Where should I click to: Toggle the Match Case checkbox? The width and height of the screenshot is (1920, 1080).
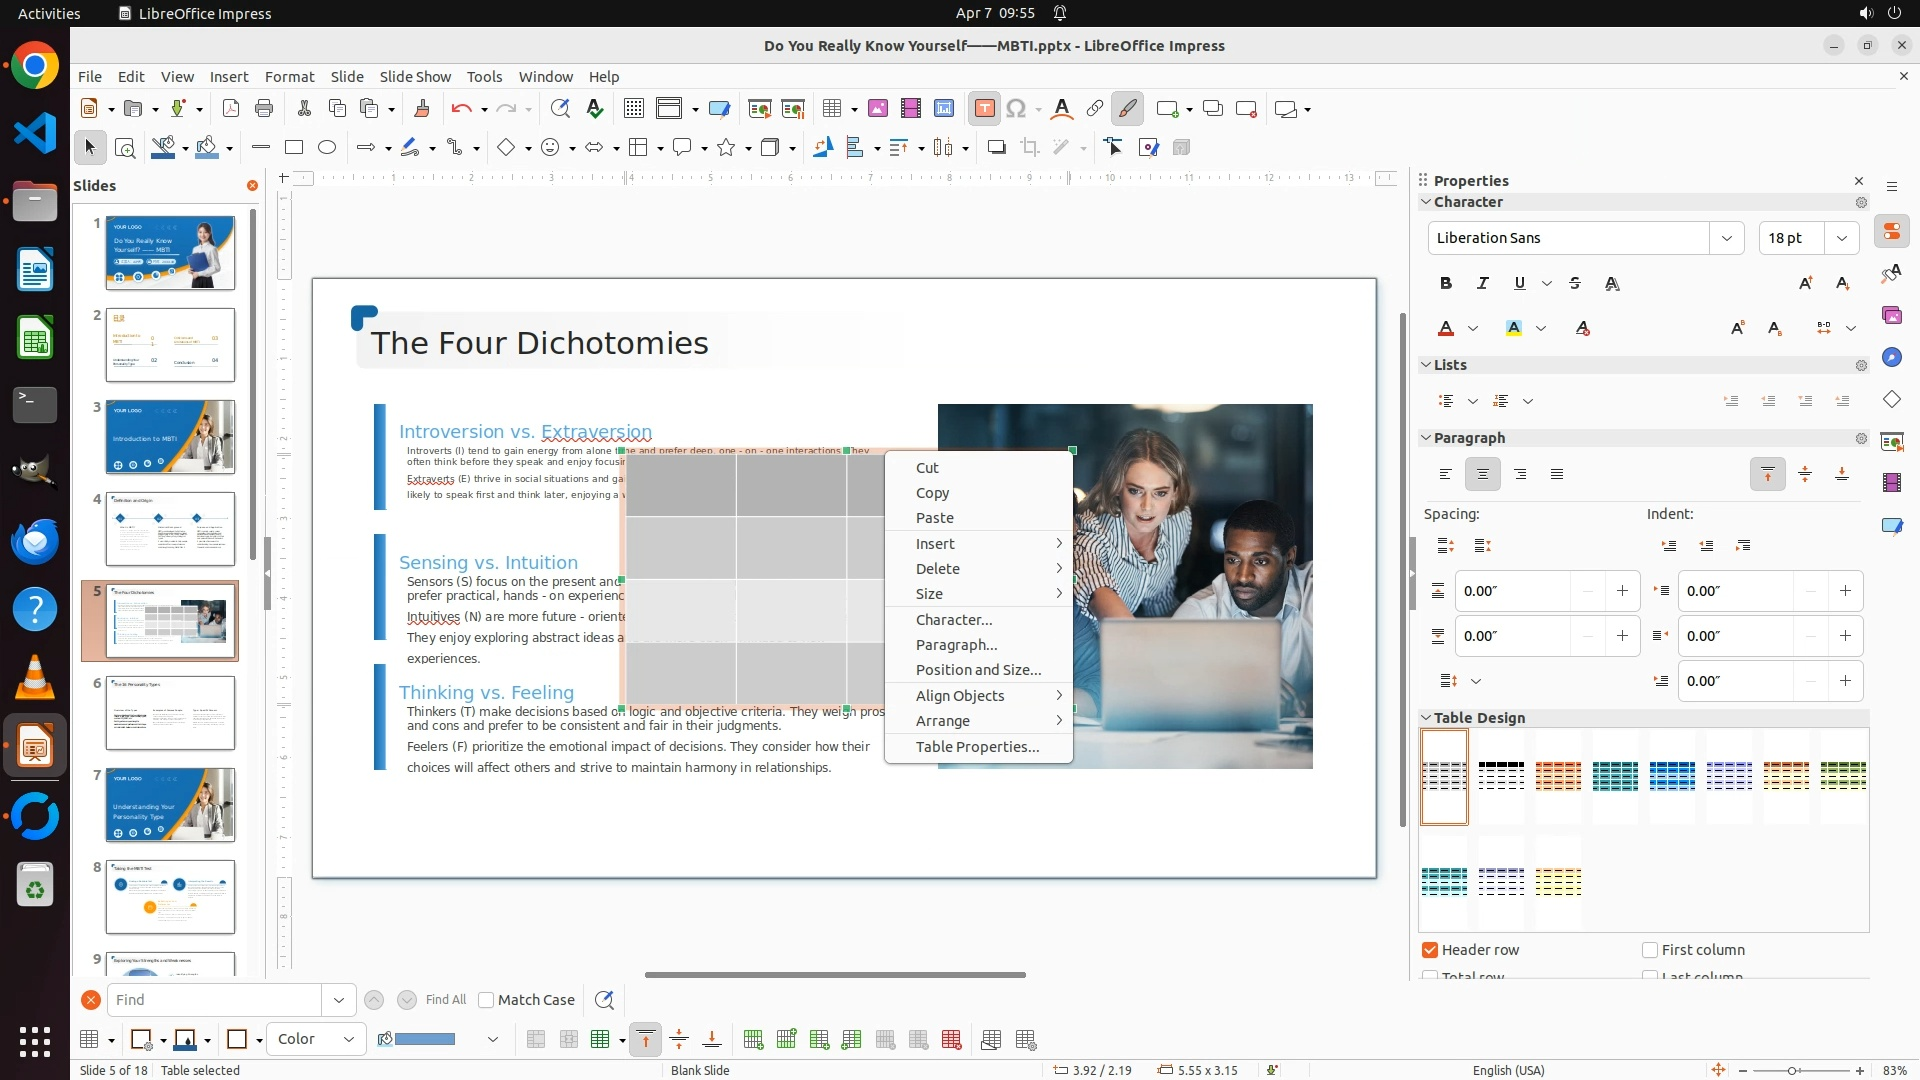(x=486, y=1000)
